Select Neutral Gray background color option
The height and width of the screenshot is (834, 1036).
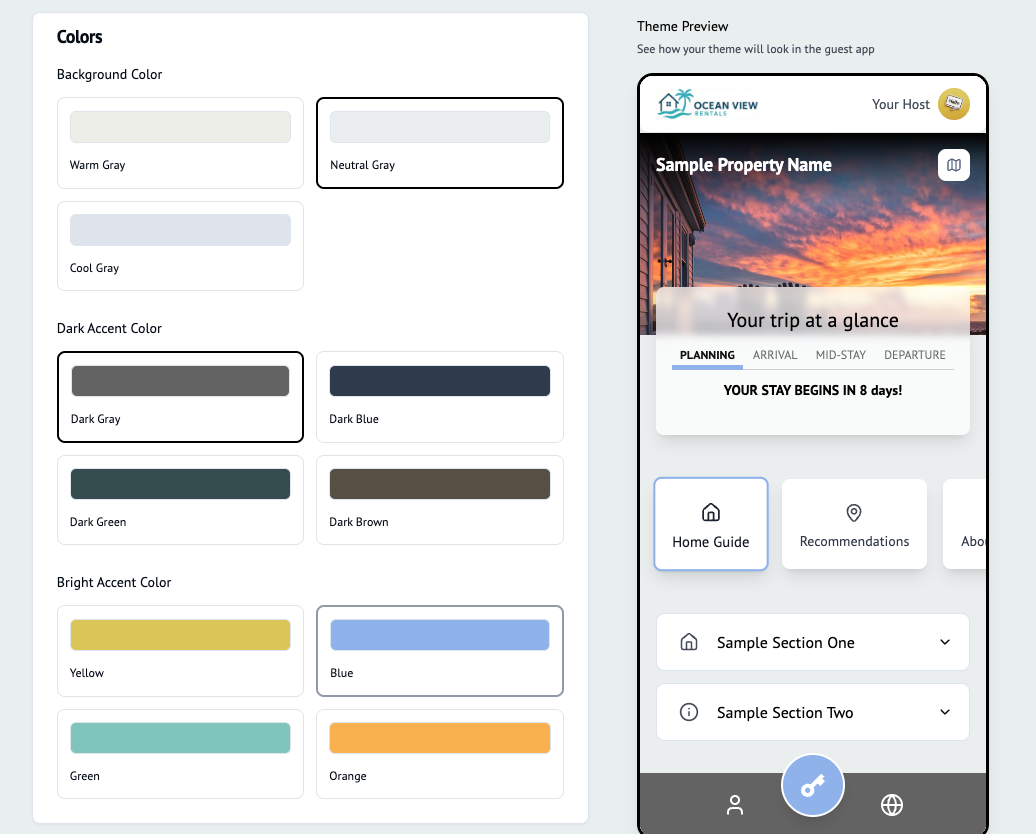pos(440,143)
